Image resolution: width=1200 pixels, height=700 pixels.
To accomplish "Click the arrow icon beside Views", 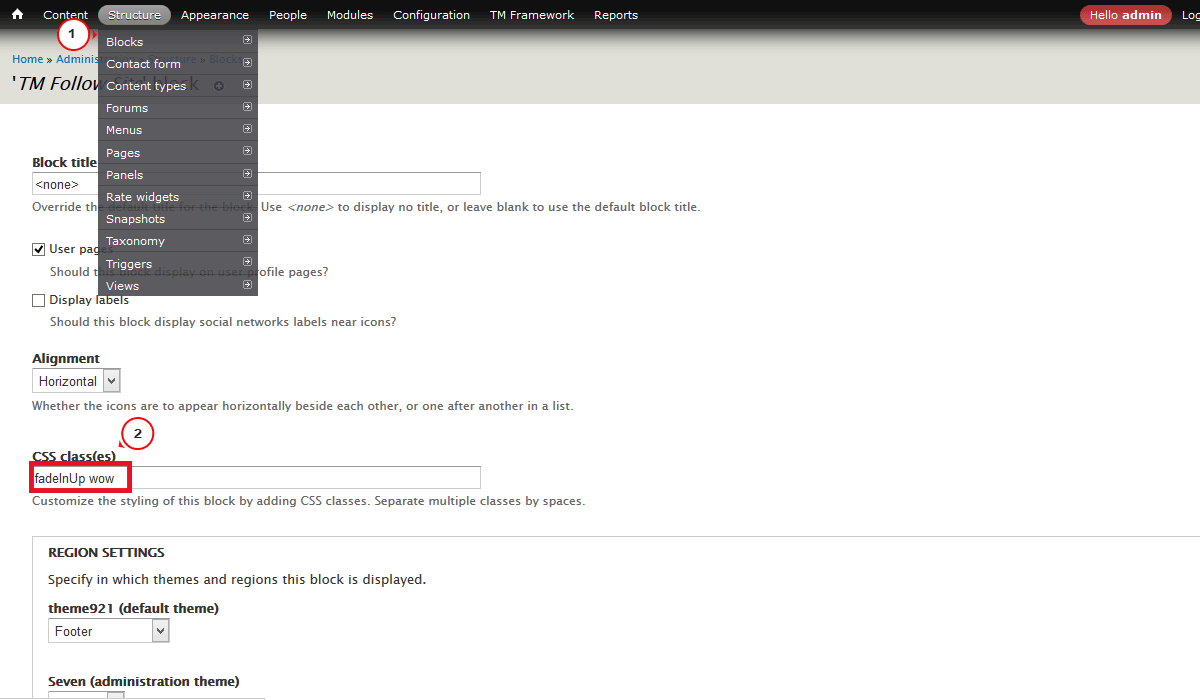I will [x=247, y=285].
